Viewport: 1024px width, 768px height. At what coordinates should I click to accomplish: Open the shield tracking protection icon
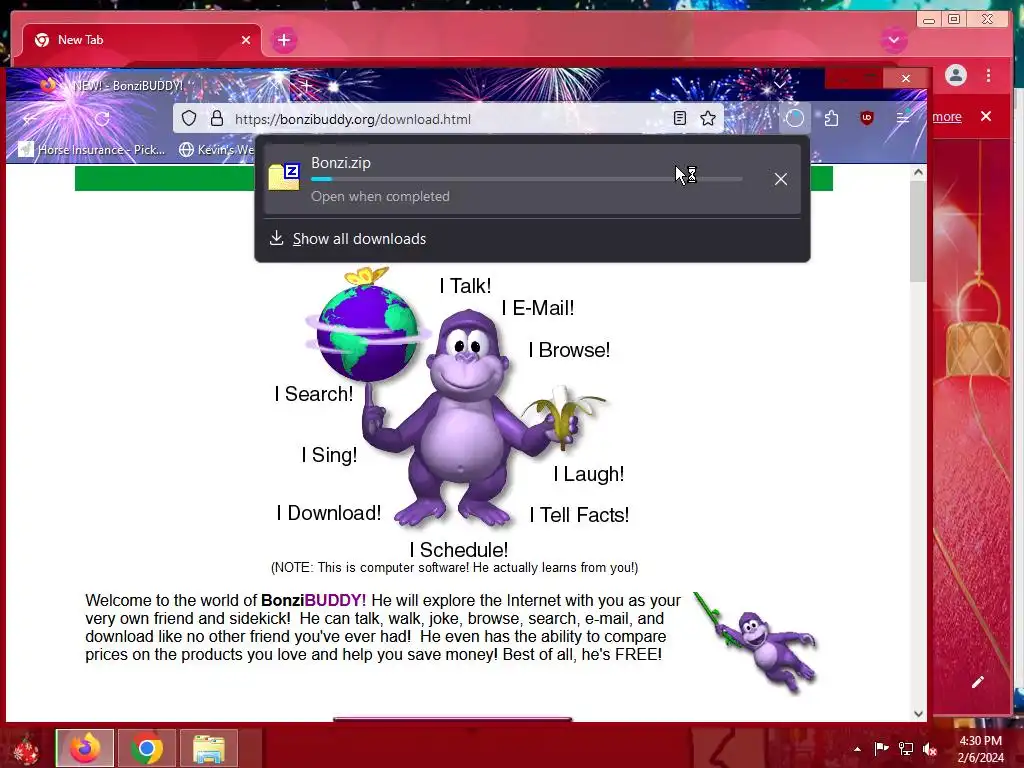tap(189, 118)
